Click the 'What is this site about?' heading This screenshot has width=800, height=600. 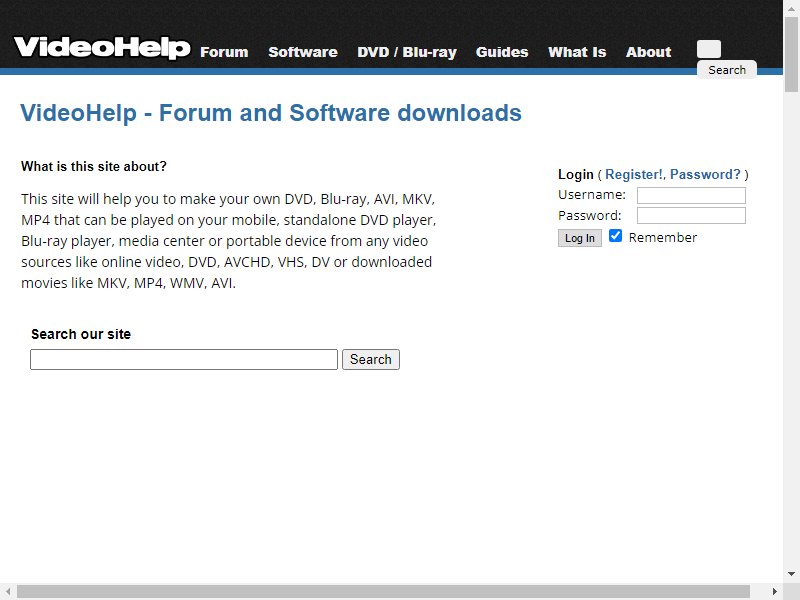(x=94, y=166)
